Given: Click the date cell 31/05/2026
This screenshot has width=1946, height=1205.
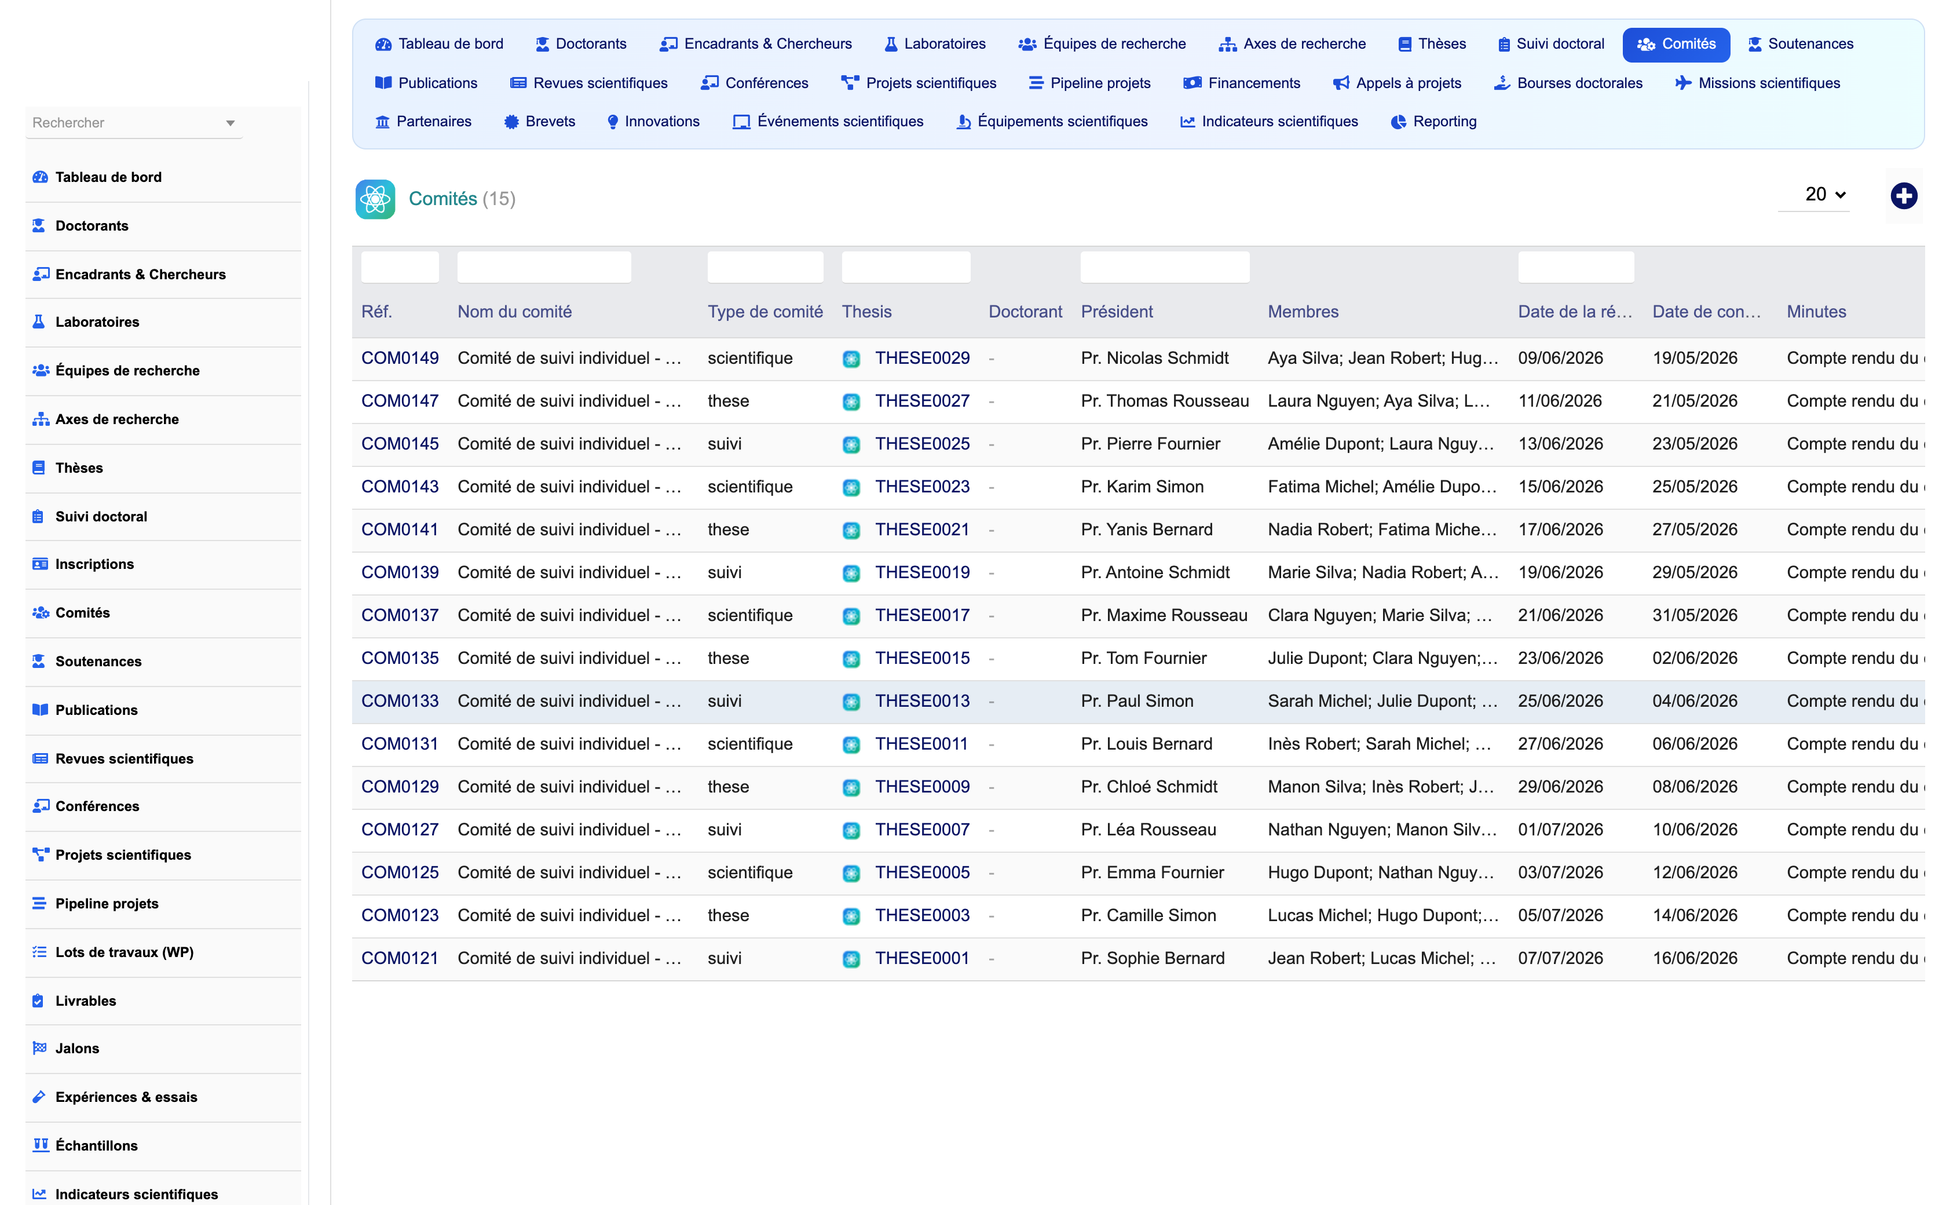Looking at the screenshot, I should [1695, 615].
